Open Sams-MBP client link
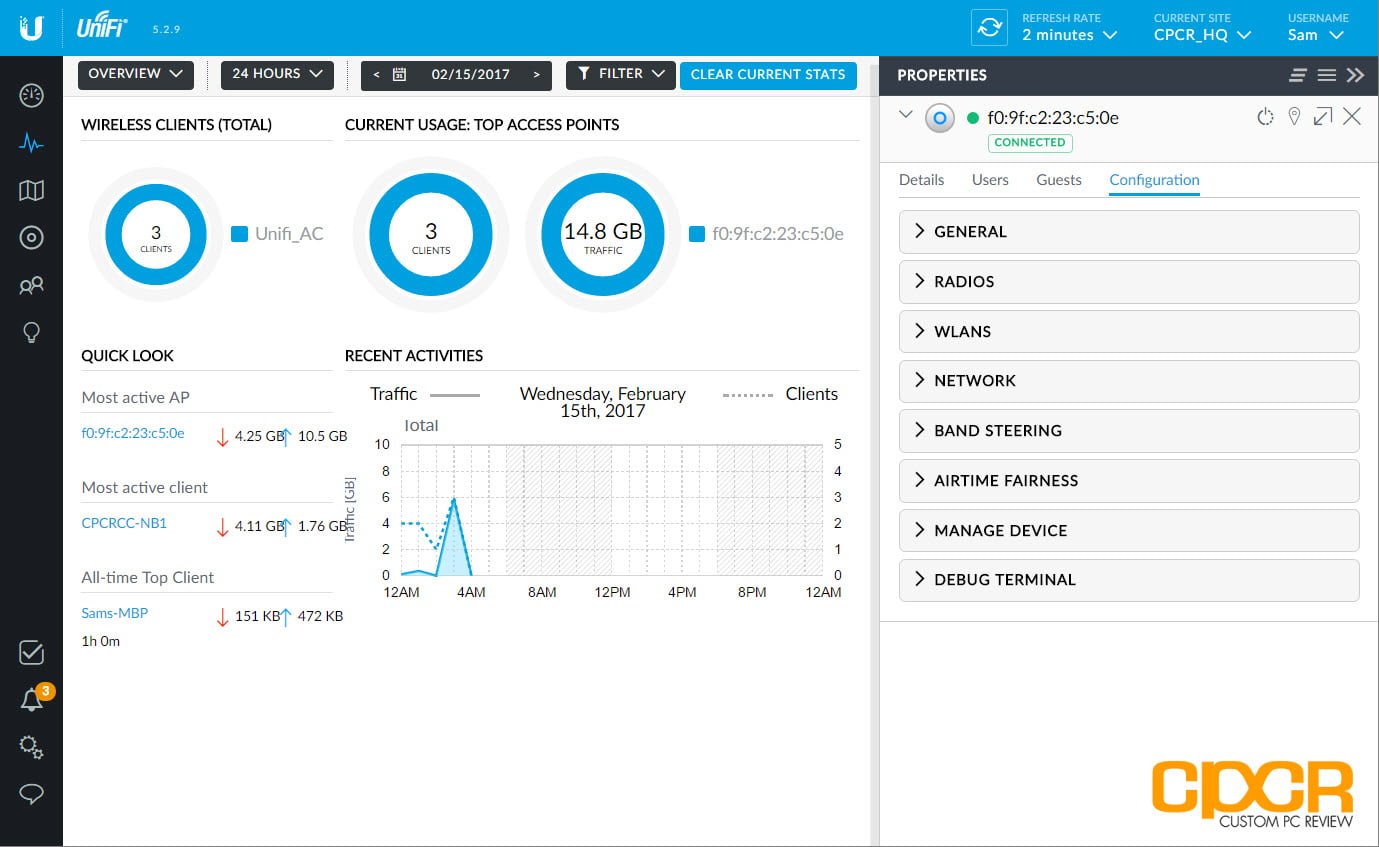 coord(115,613)
